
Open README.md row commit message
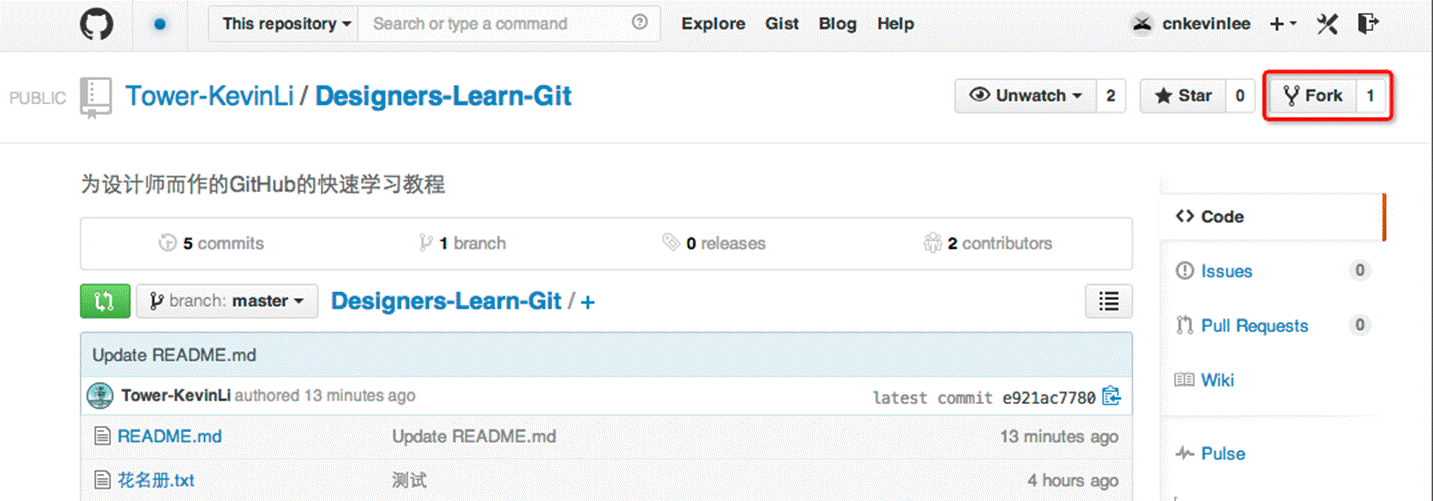click(474, 436)
